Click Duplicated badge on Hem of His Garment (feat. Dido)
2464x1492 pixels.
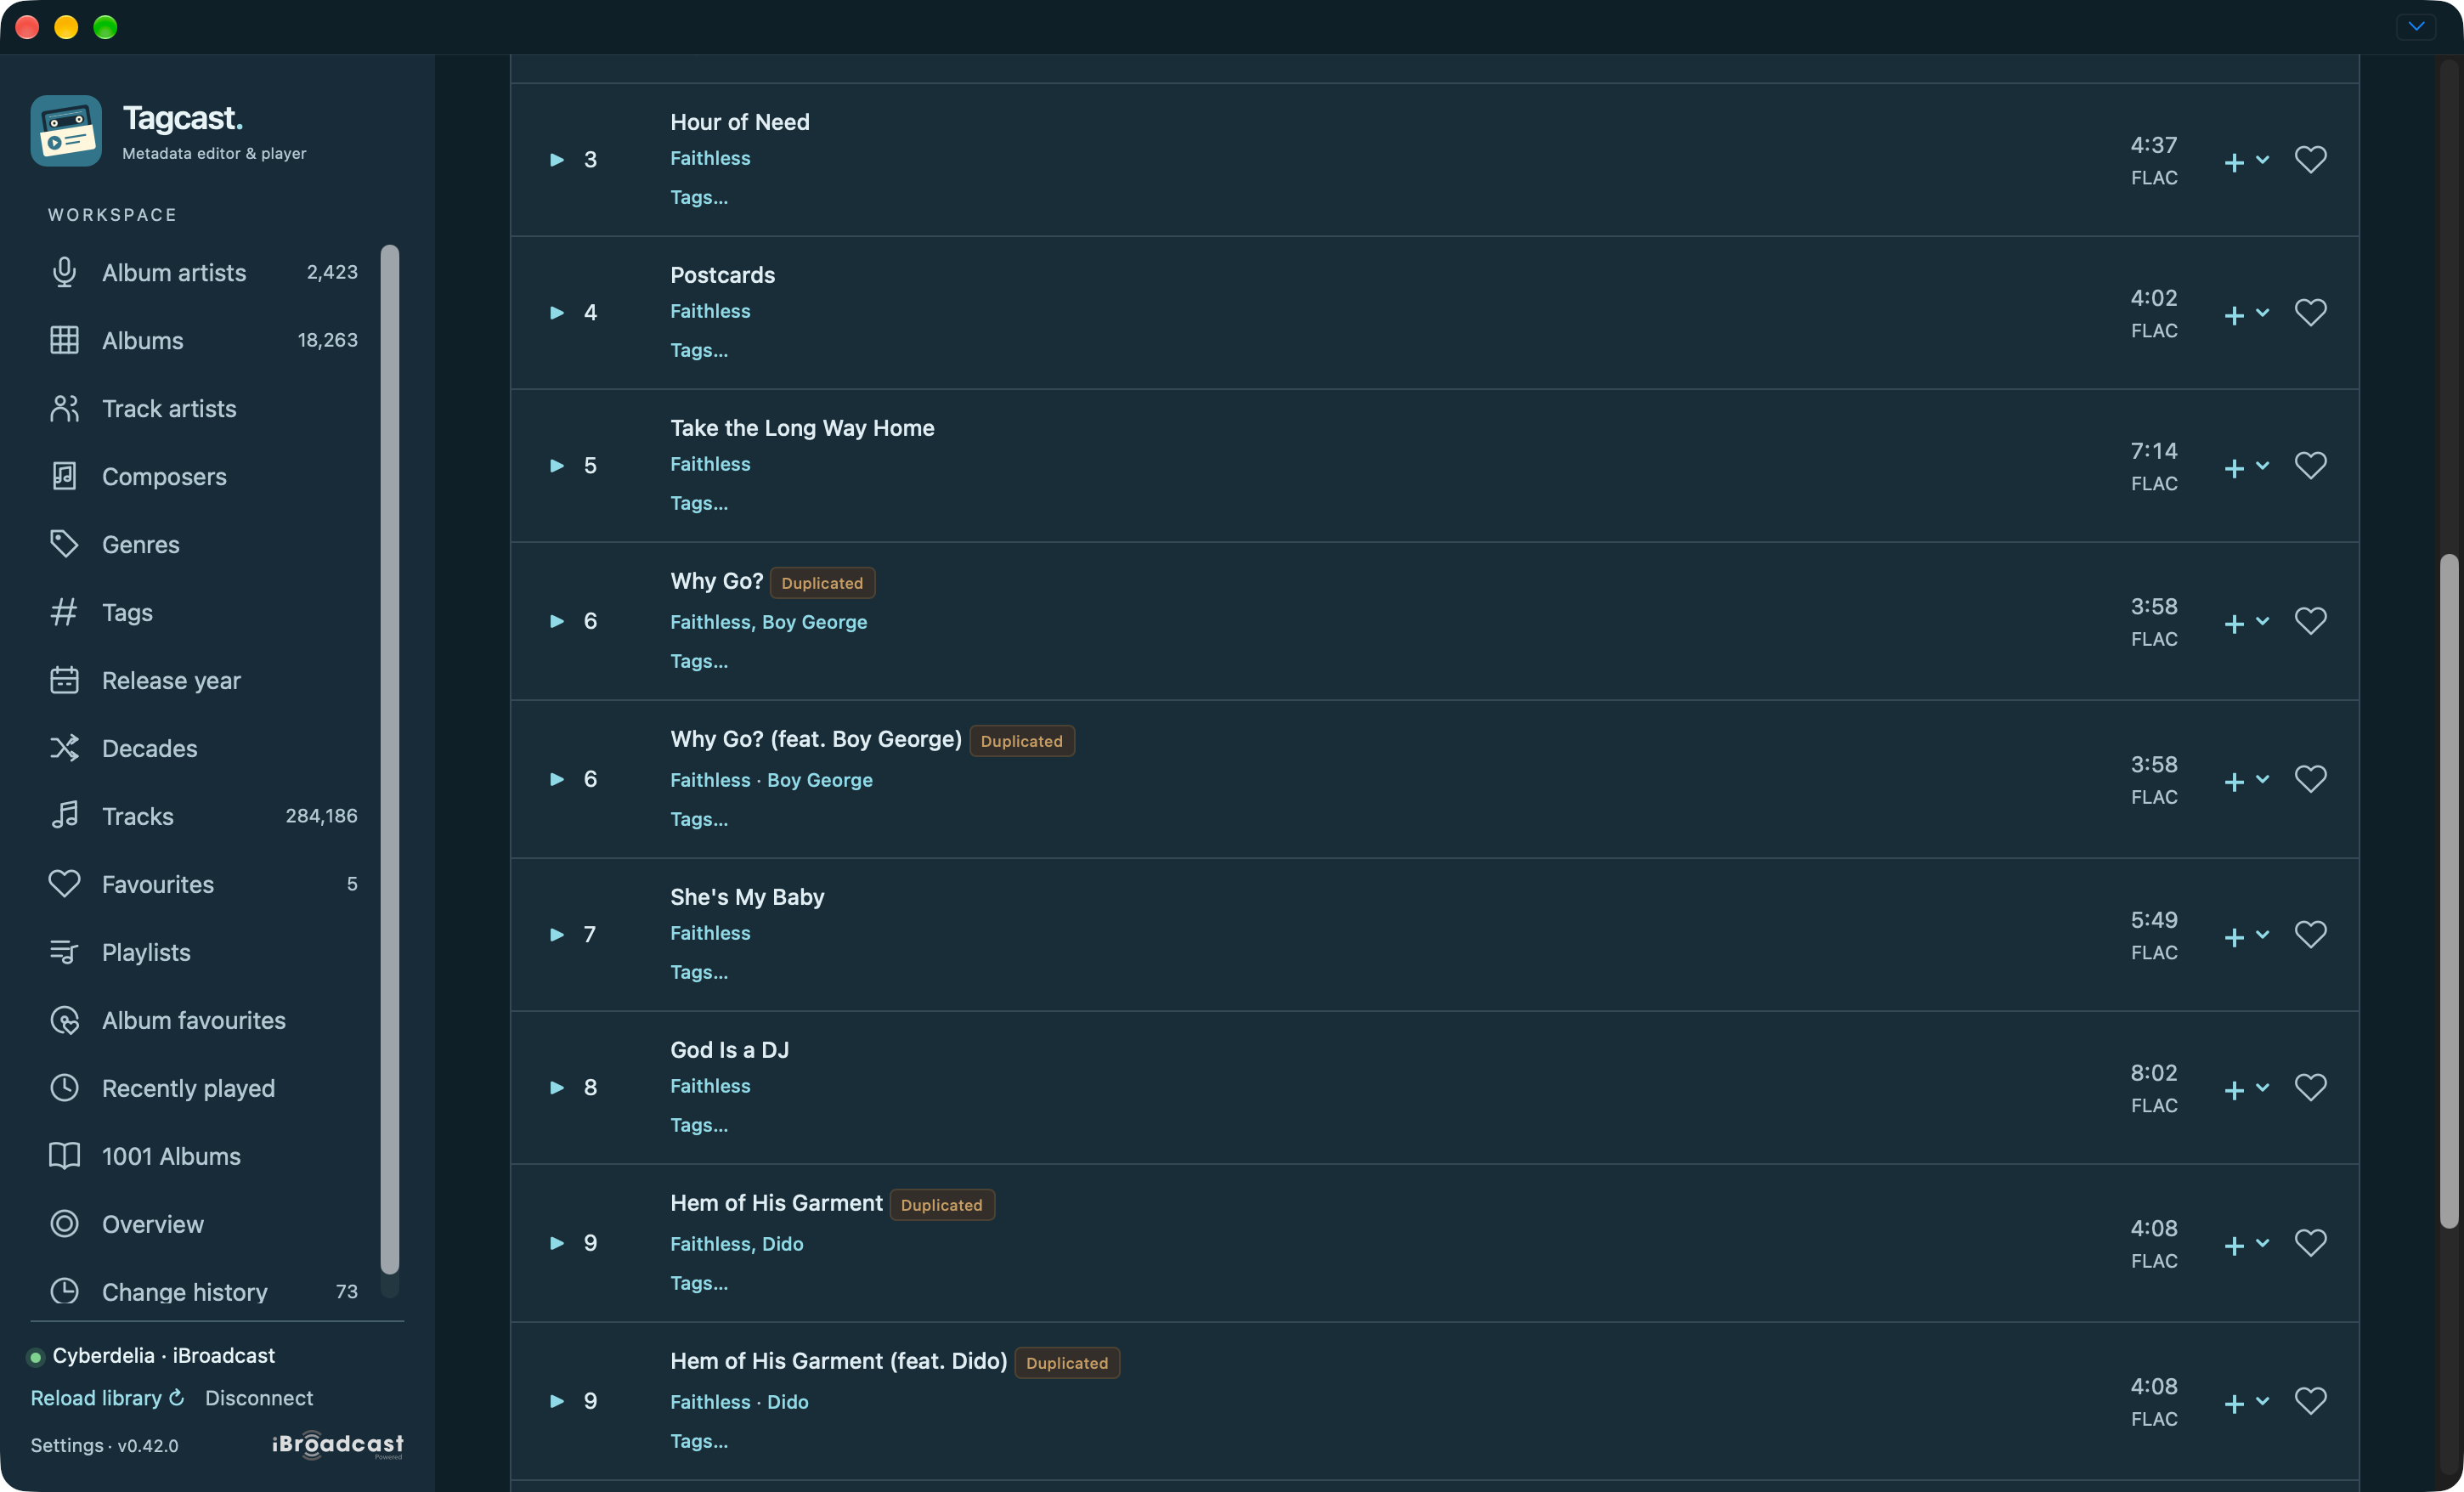click(x=1067, y=1363)
